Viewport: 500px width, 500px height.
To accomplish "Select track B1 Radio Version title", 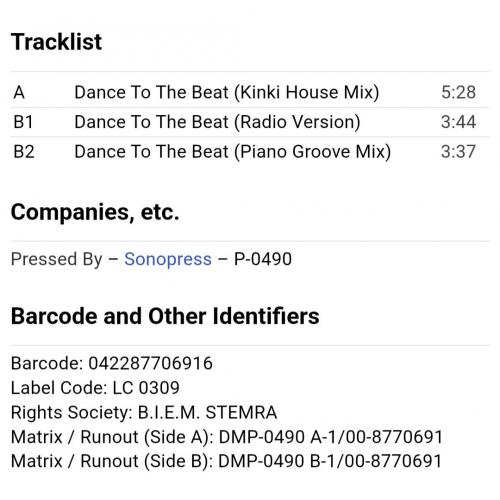I will [x=217, y=122].
